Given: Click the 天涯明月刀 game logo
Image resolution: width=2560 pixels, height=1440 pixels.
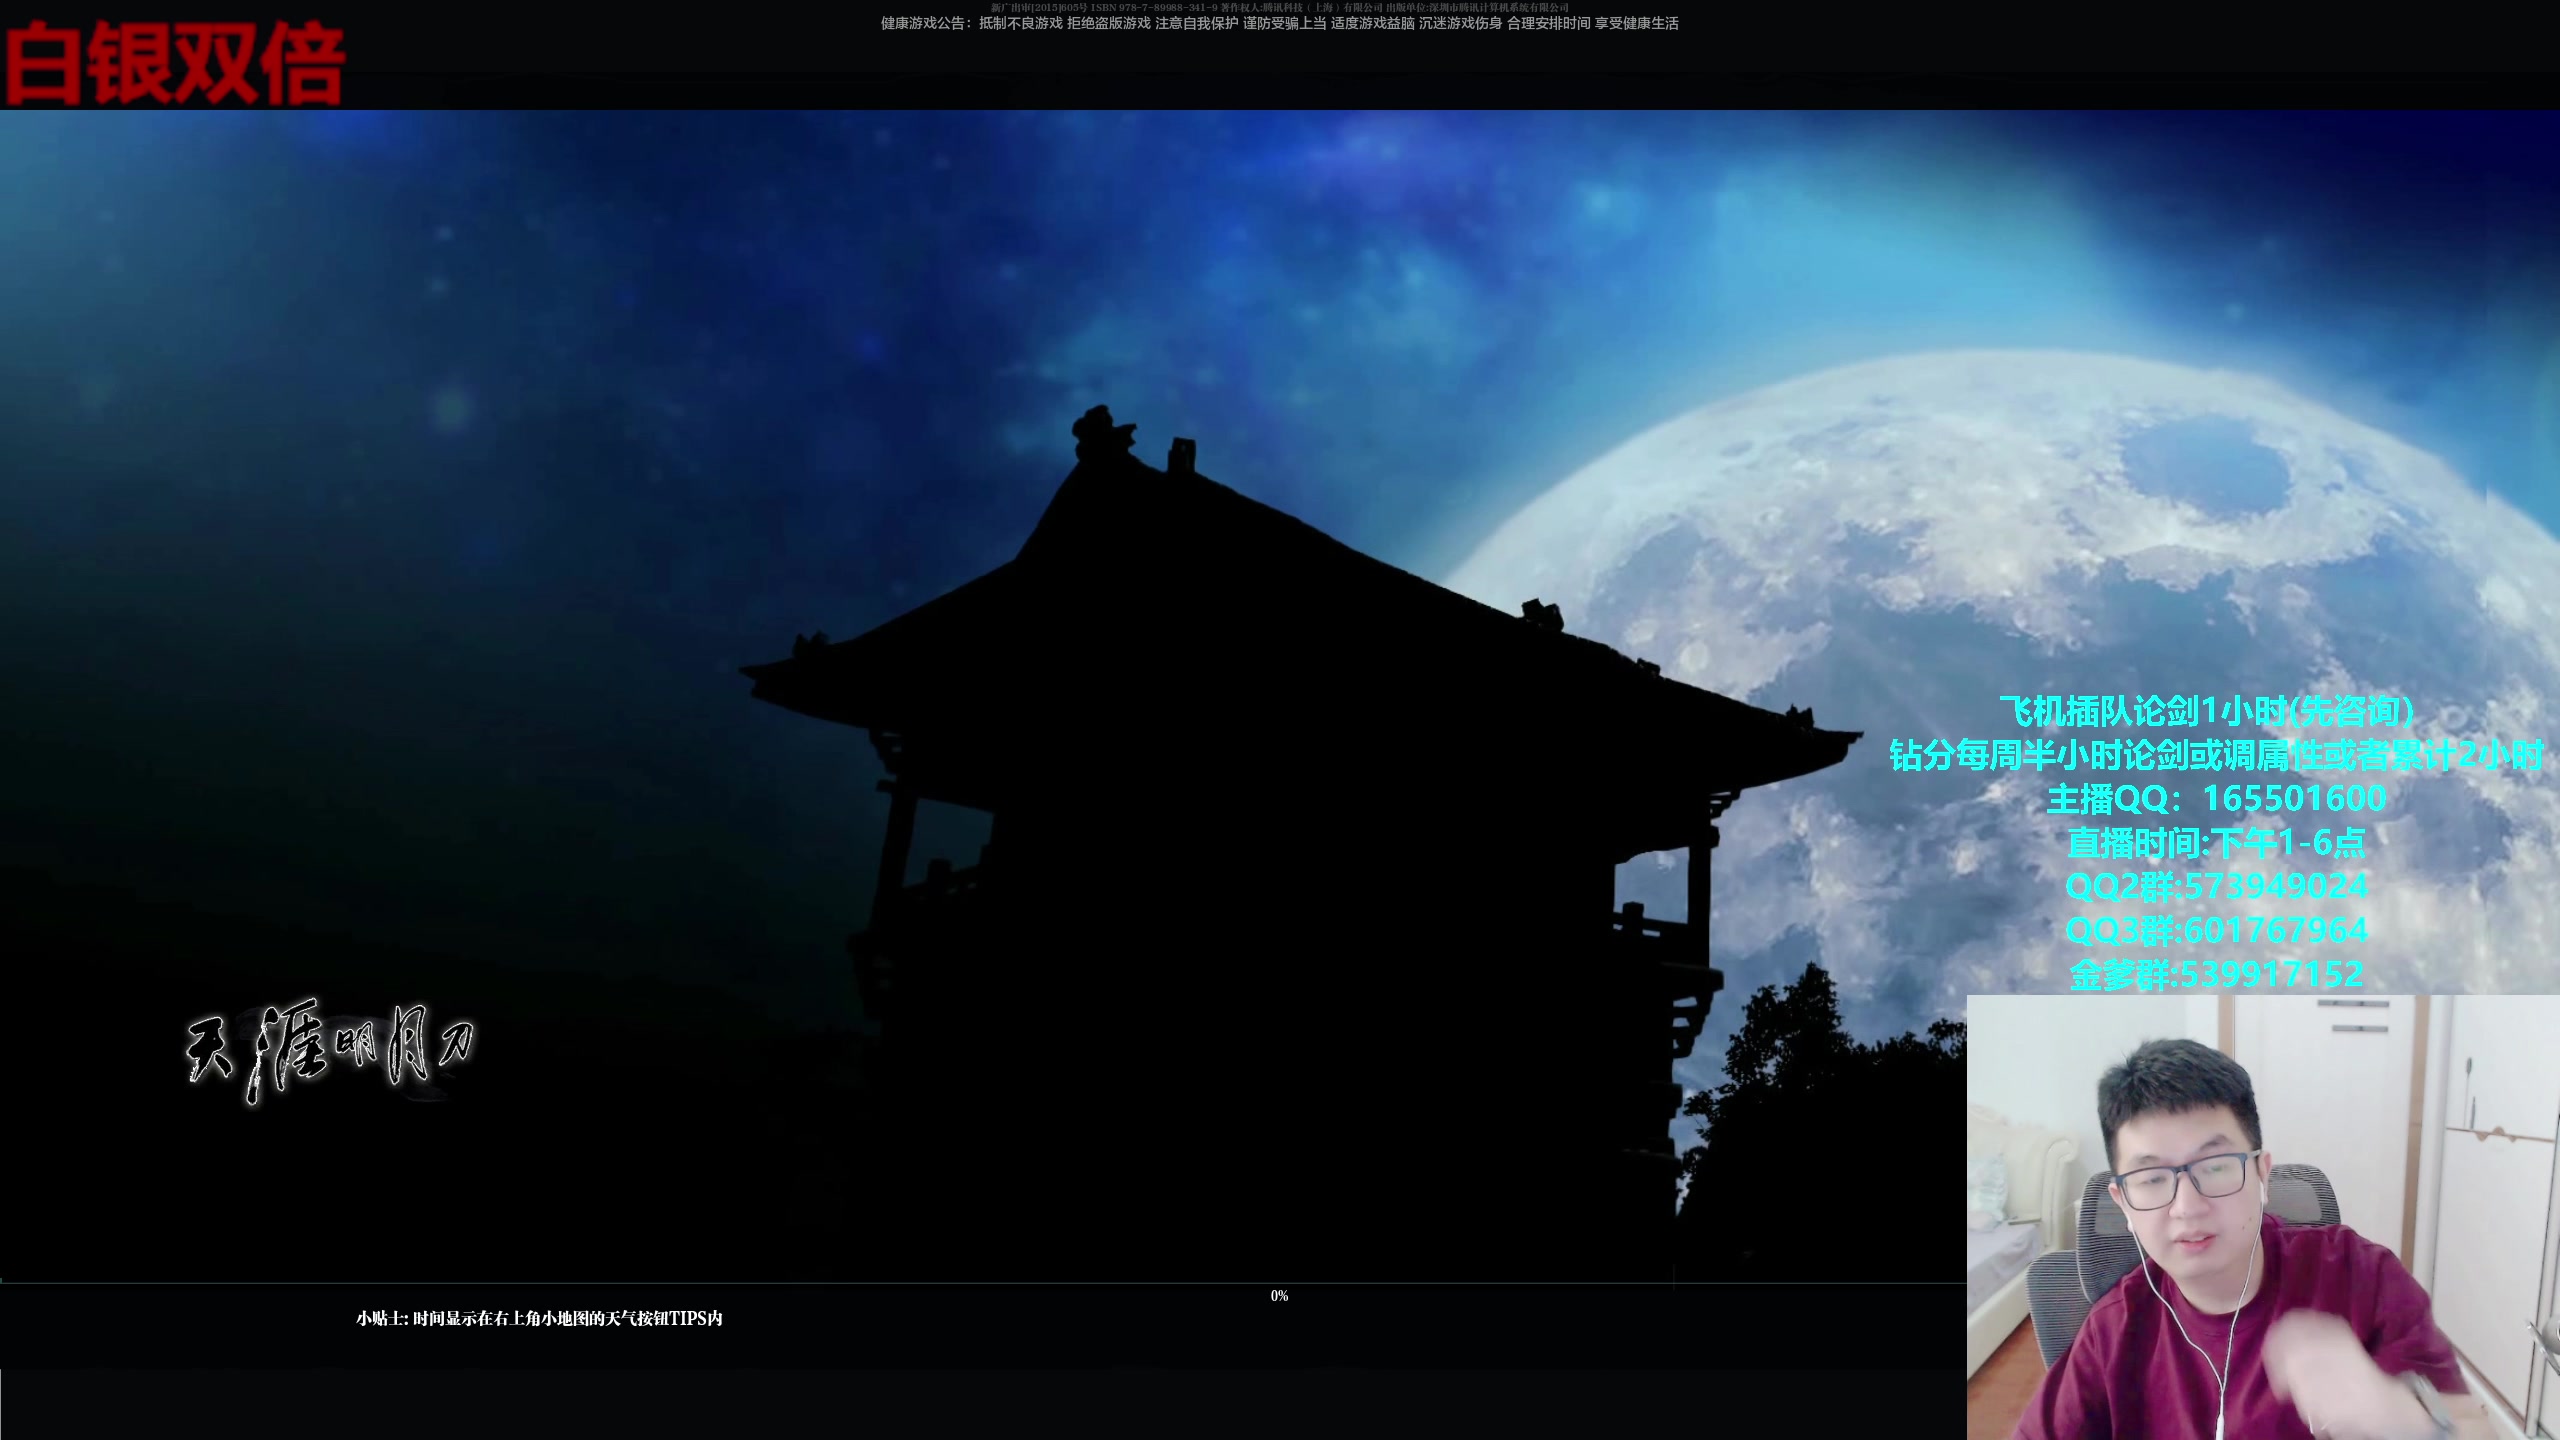Looking at the screenshot, I should pos(330,1050).
